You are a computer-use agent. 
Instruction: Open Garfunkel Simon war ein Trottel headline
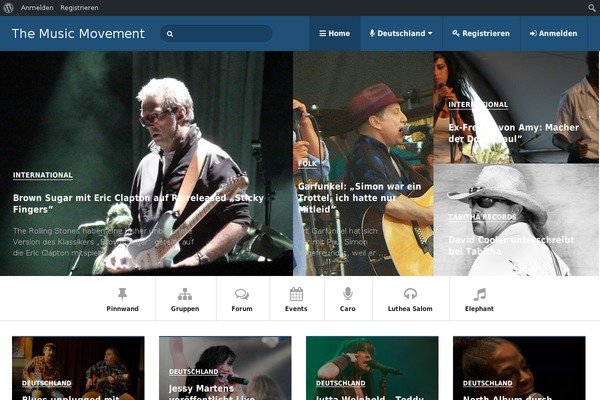[359, 198]
